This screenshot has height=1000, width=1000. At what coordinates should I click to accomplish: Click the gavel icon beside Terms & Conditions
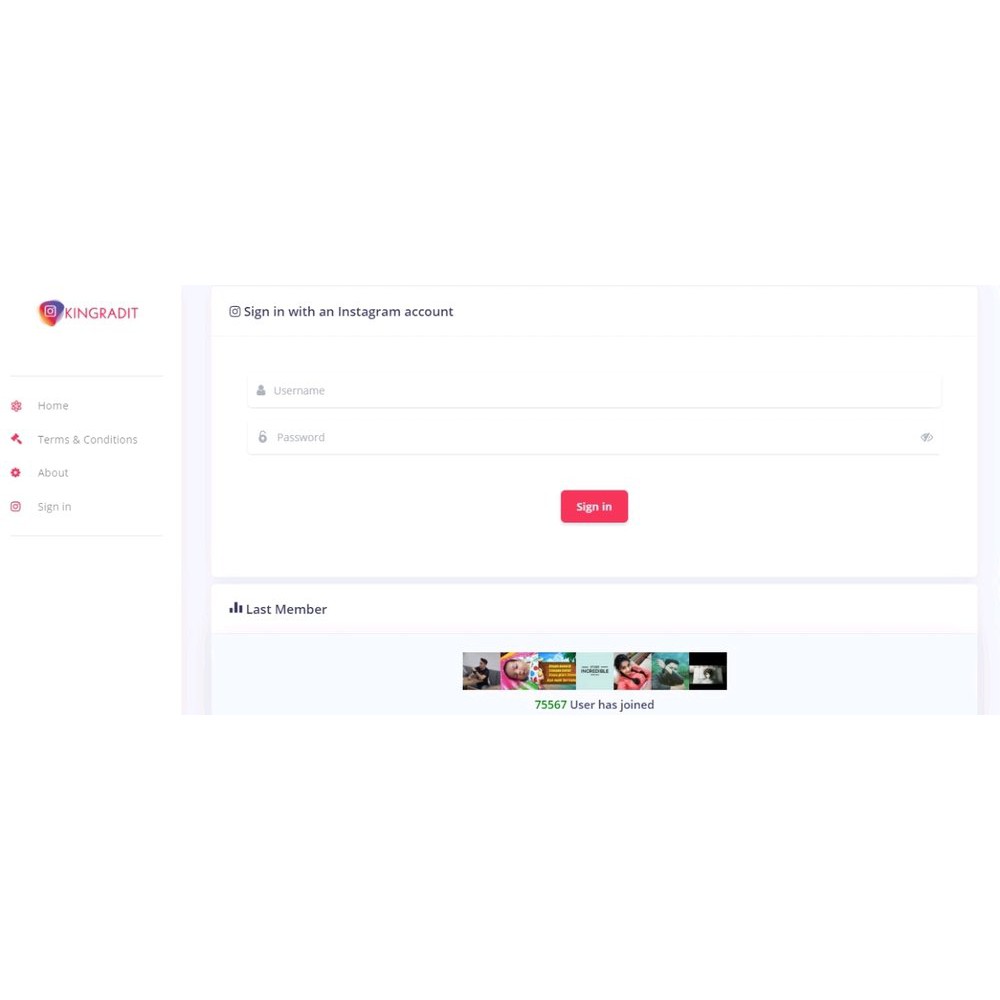(x=17, y=439)
